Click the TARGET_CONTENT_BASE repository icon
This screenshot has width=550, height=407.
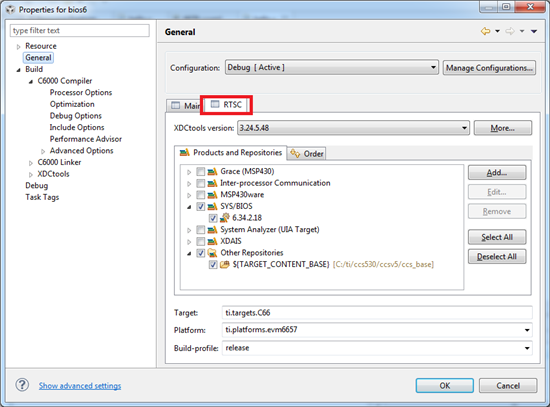click(x=224, y=265)
